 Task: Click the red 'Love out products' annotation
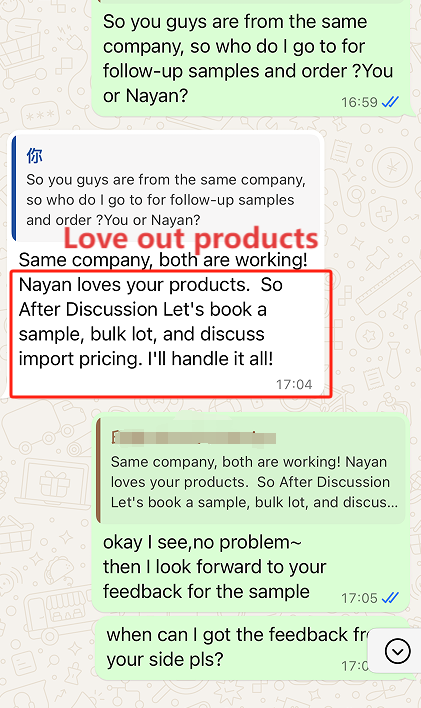(x=191, y=238)
